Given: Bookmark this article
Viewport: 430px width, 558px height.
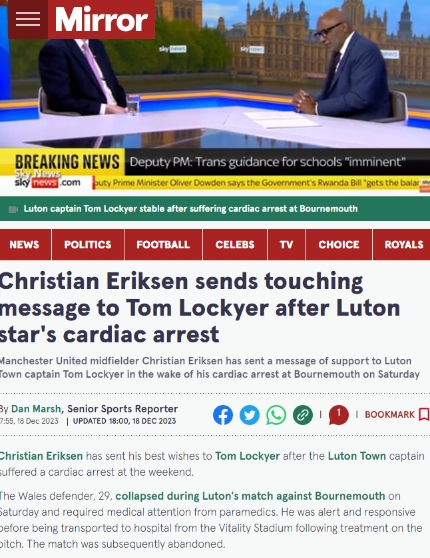Looking at the screenshot, I should pos(397,415).
